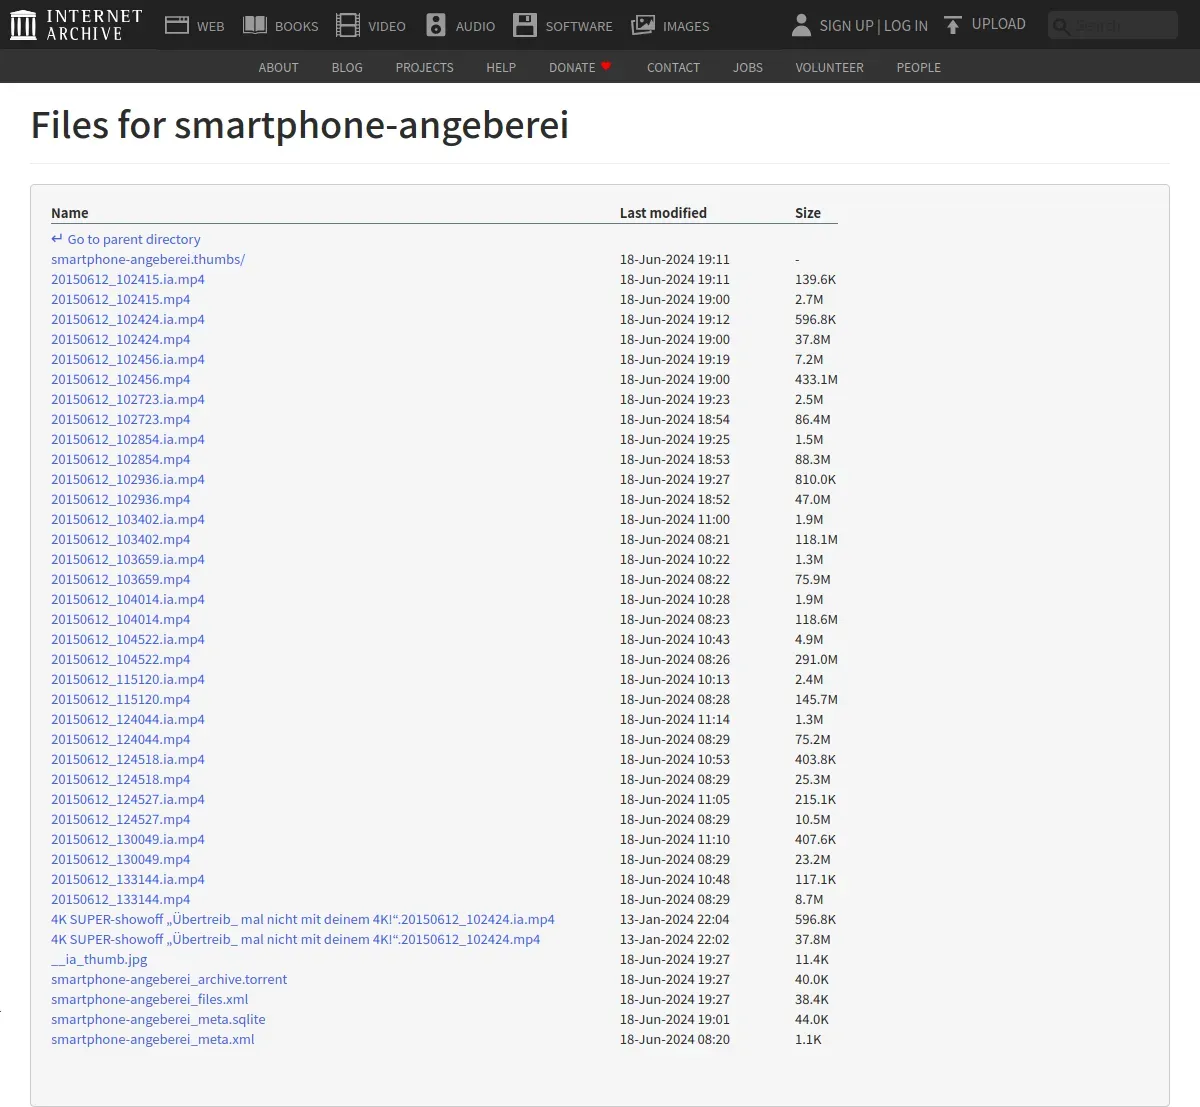Click the 433.1M size value

point(816,379)
